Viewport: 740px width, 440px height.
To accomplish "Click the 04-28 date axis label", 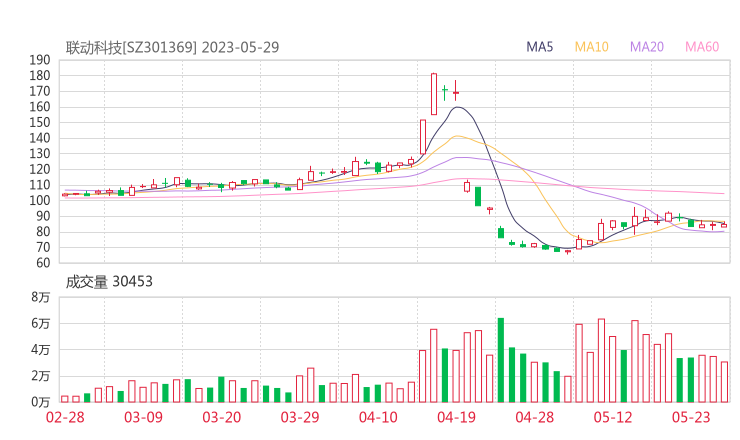I will tap(535, 417).
